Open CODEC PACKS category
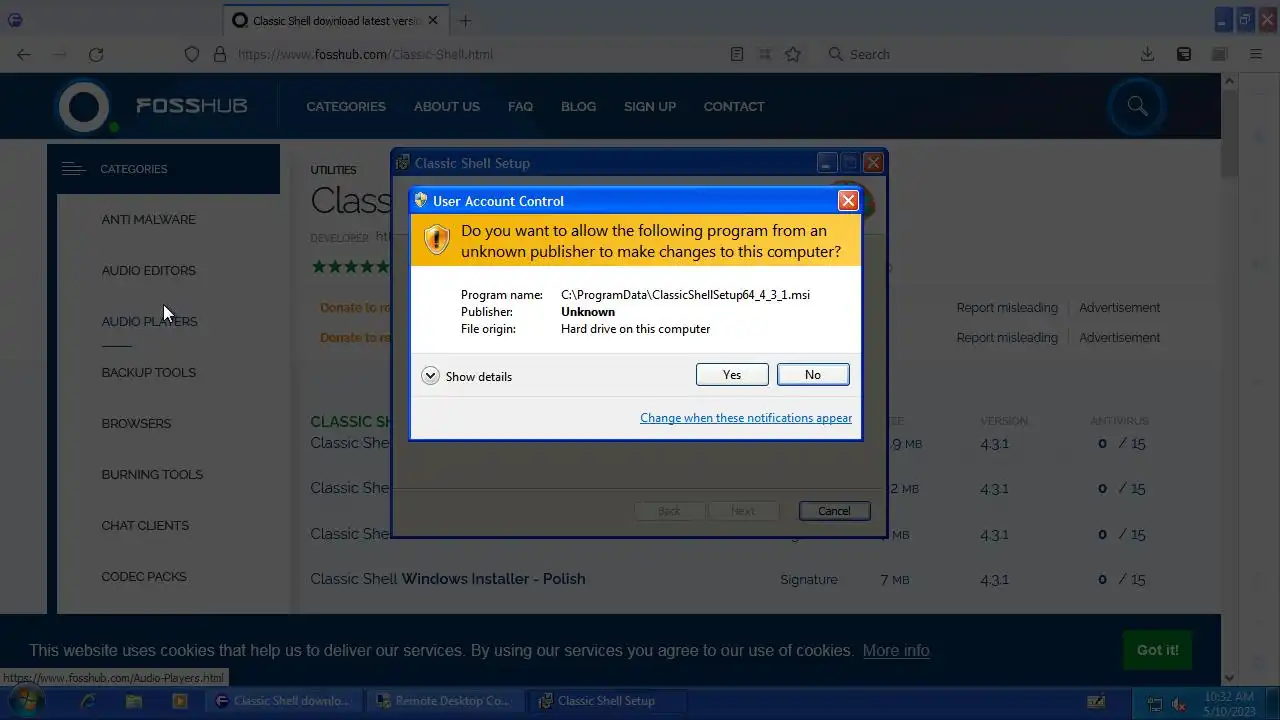This screenshot has height=720, width=1280. 144,576
